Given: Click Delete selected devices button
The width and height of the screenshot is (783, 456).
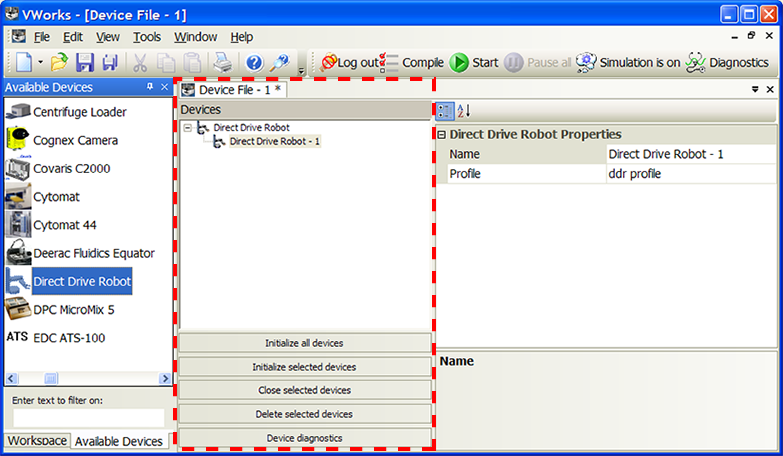Looking at the screenshot, I should (x=304, y=414).
